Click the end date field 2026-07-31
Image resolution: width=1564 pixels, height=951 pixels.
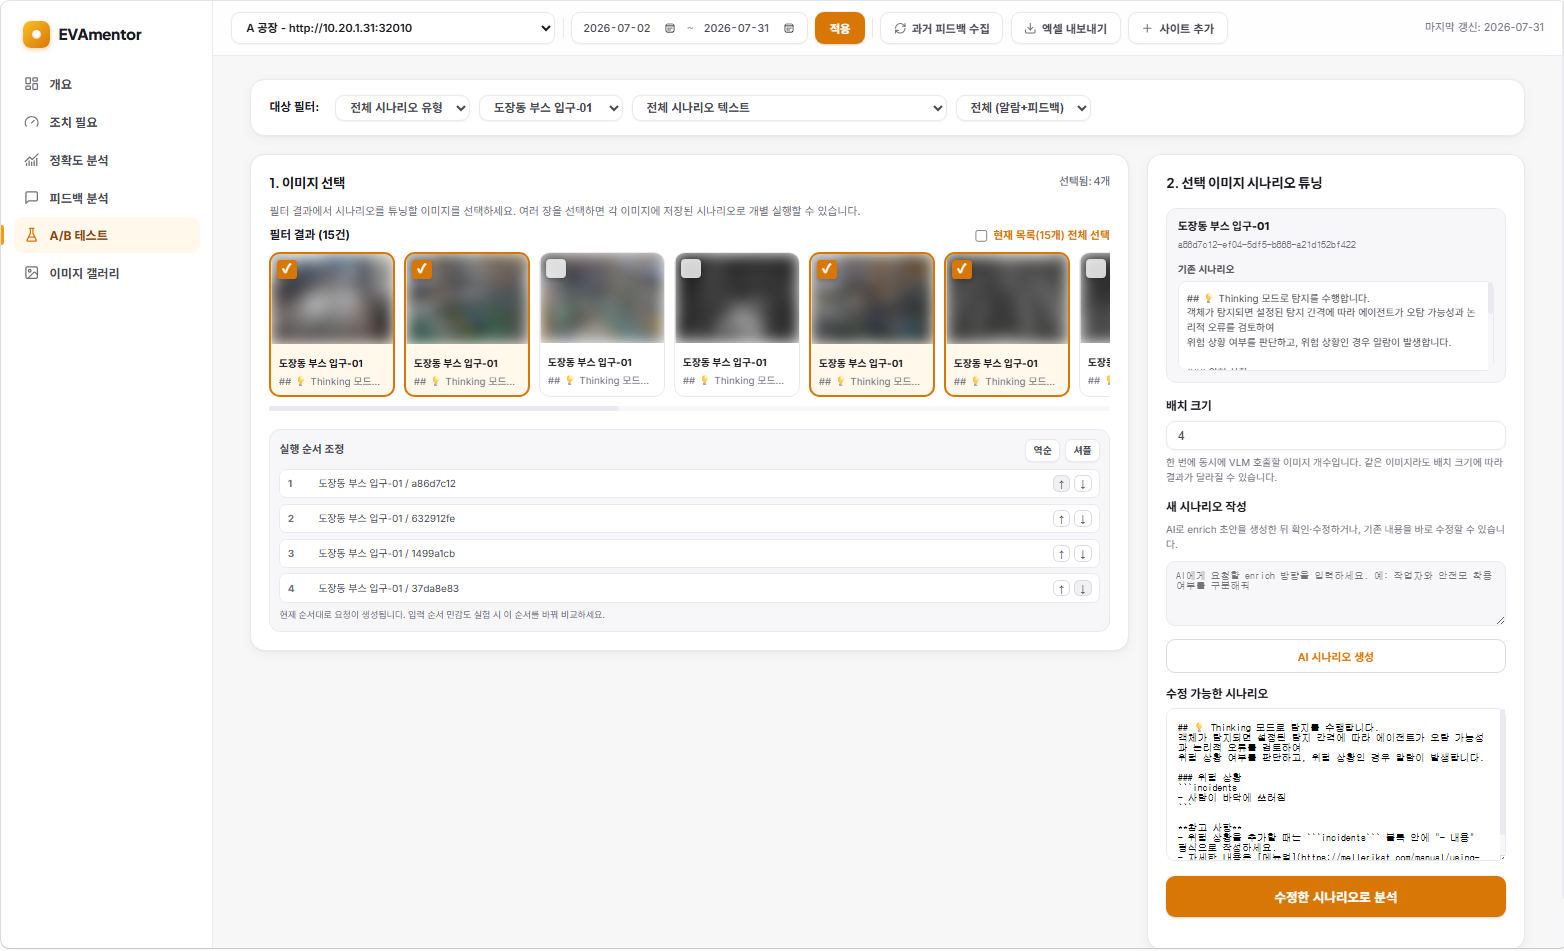[x=737, y=28]
